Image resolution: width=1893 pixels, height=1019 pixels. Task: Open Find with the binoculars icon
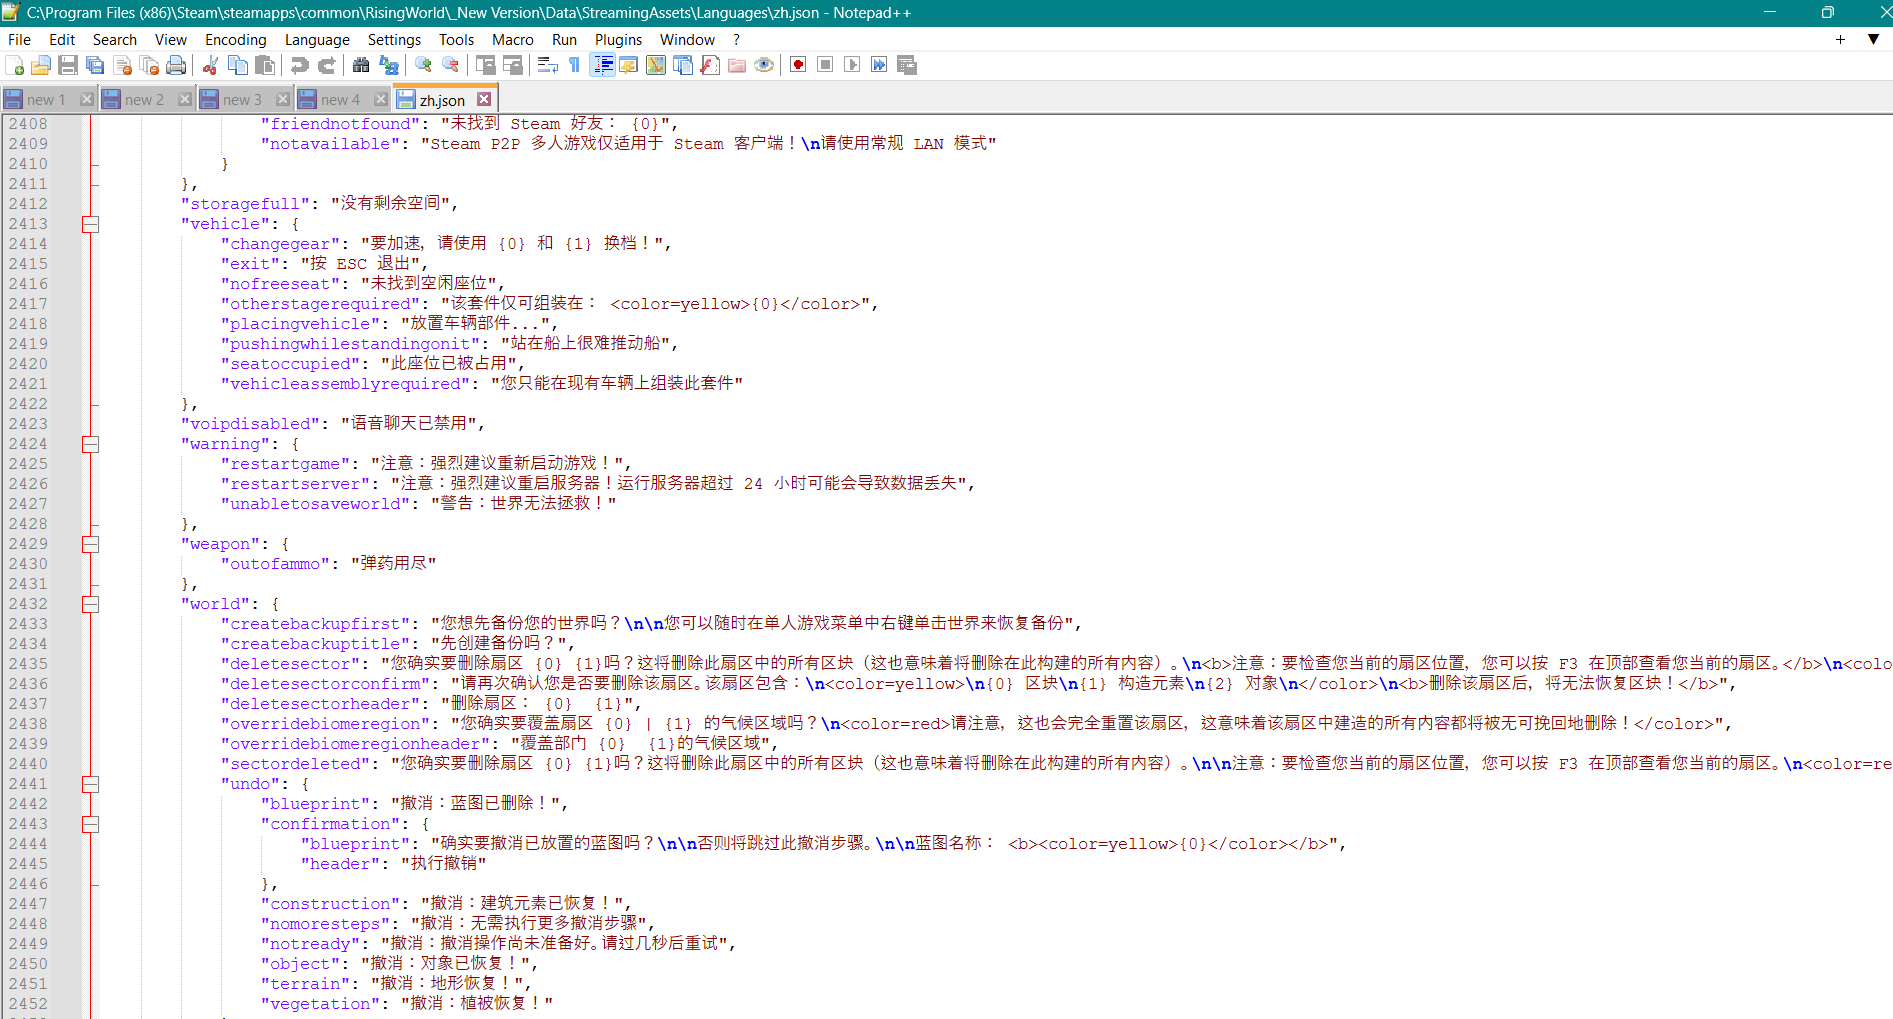click(361, 65)
